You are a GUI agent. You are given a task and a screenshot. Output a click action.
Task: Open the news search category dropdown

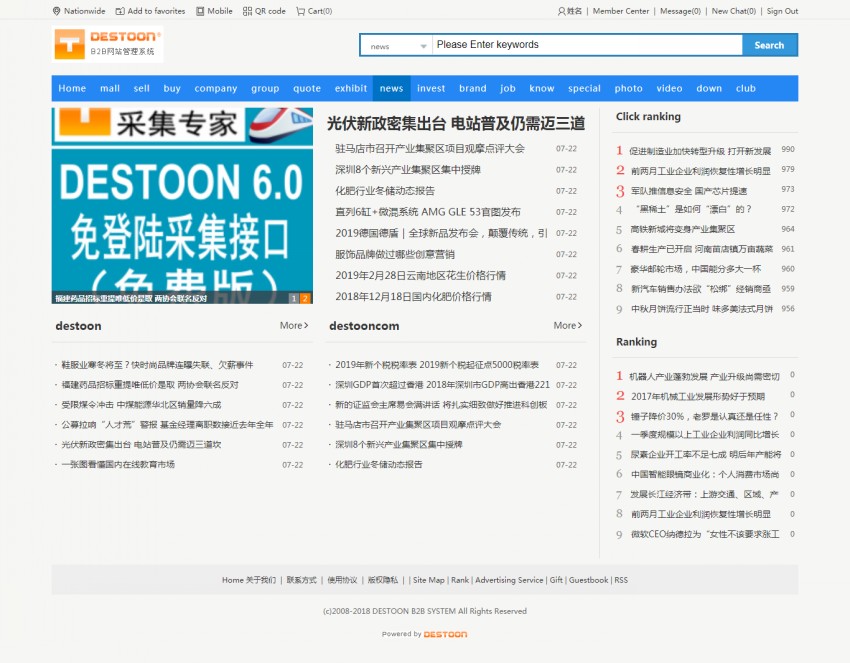click(x=396, y=46)
